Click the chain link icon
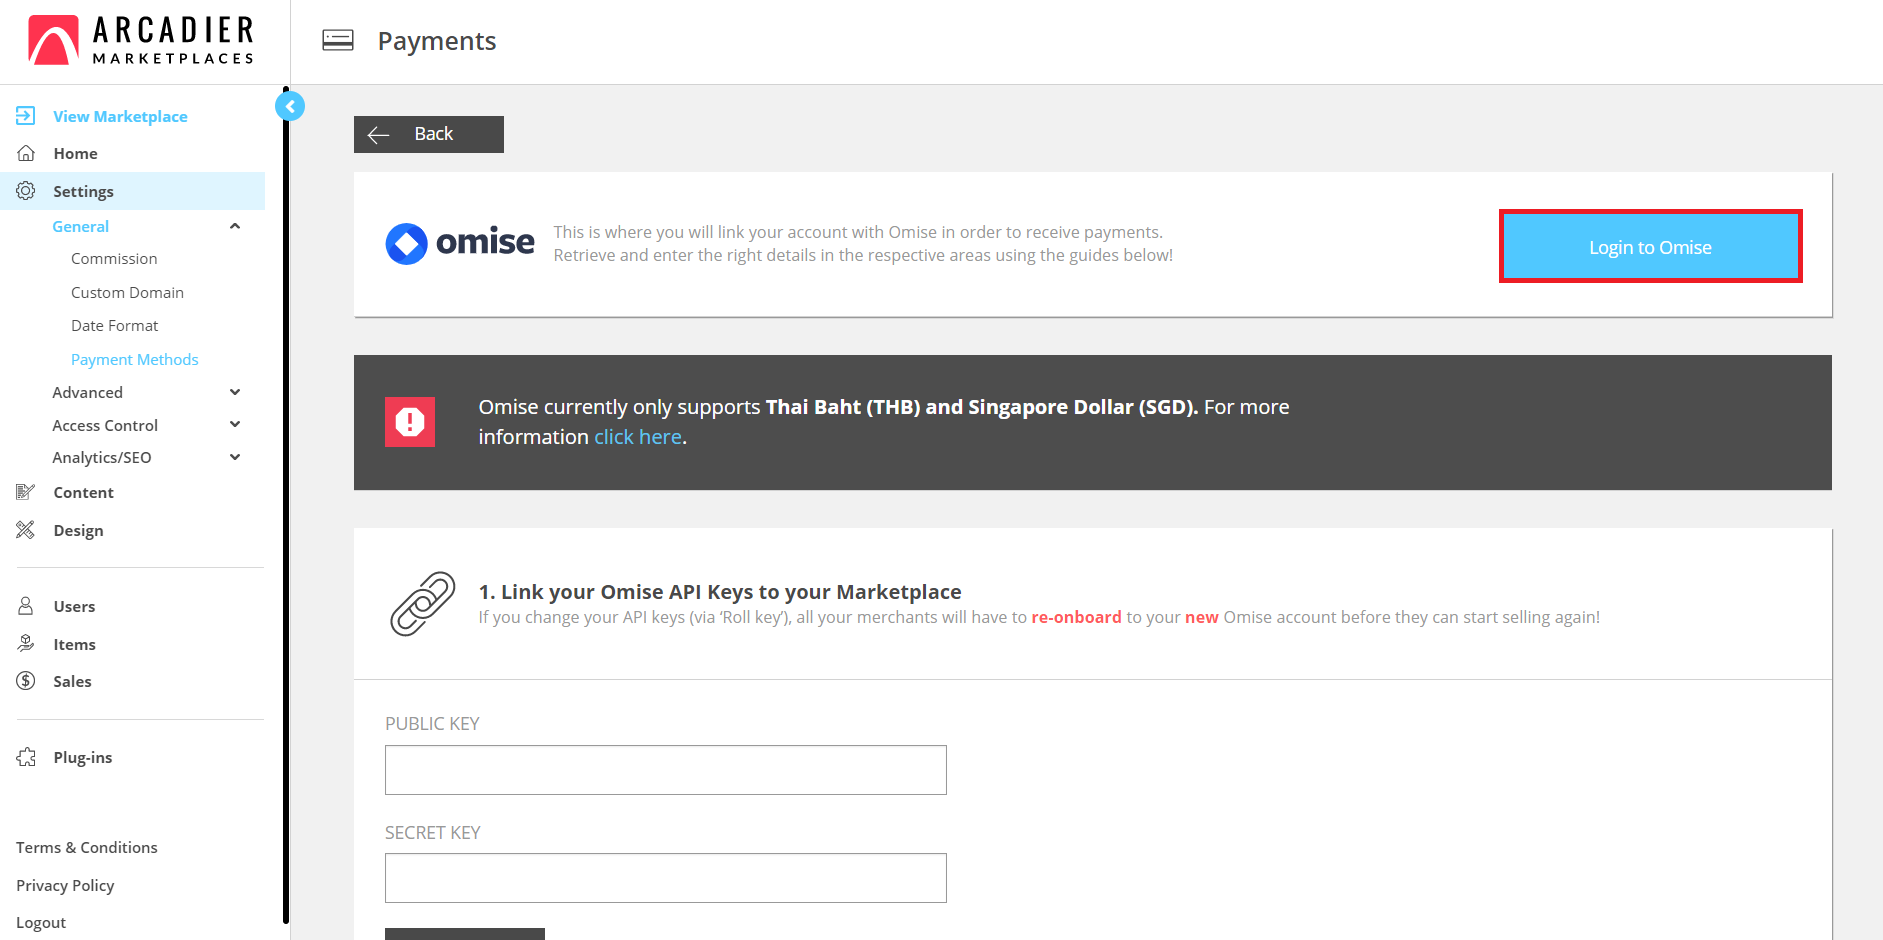 click(422, 604)
